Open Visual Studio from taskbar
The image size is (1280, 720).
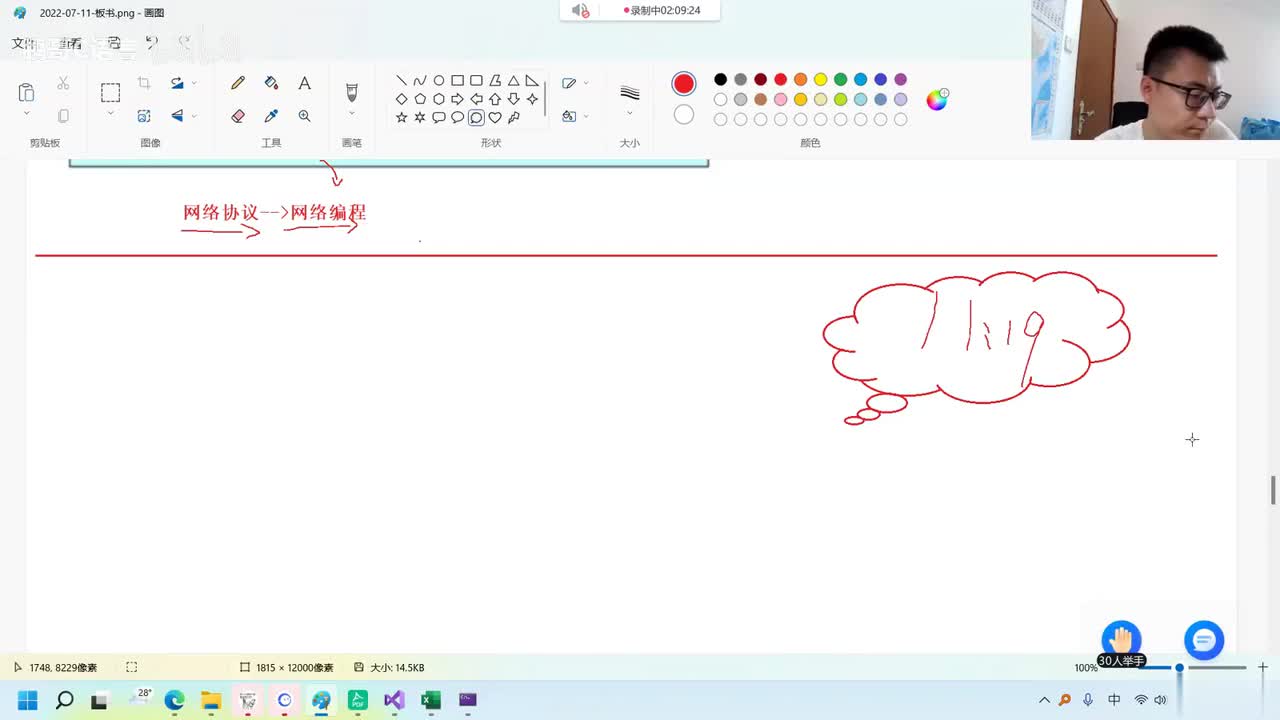394,700
